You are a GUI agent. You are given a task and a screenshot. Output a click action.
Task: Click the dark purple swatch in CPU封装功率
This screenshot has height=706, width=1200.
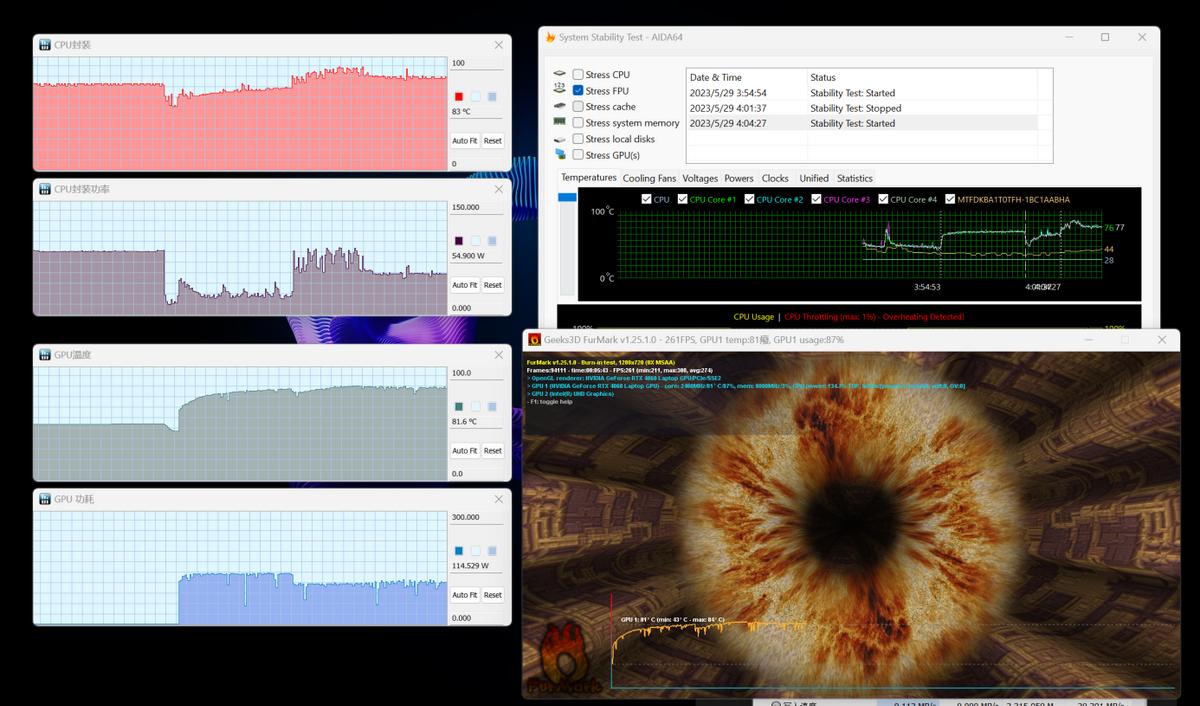click(459, 241)
